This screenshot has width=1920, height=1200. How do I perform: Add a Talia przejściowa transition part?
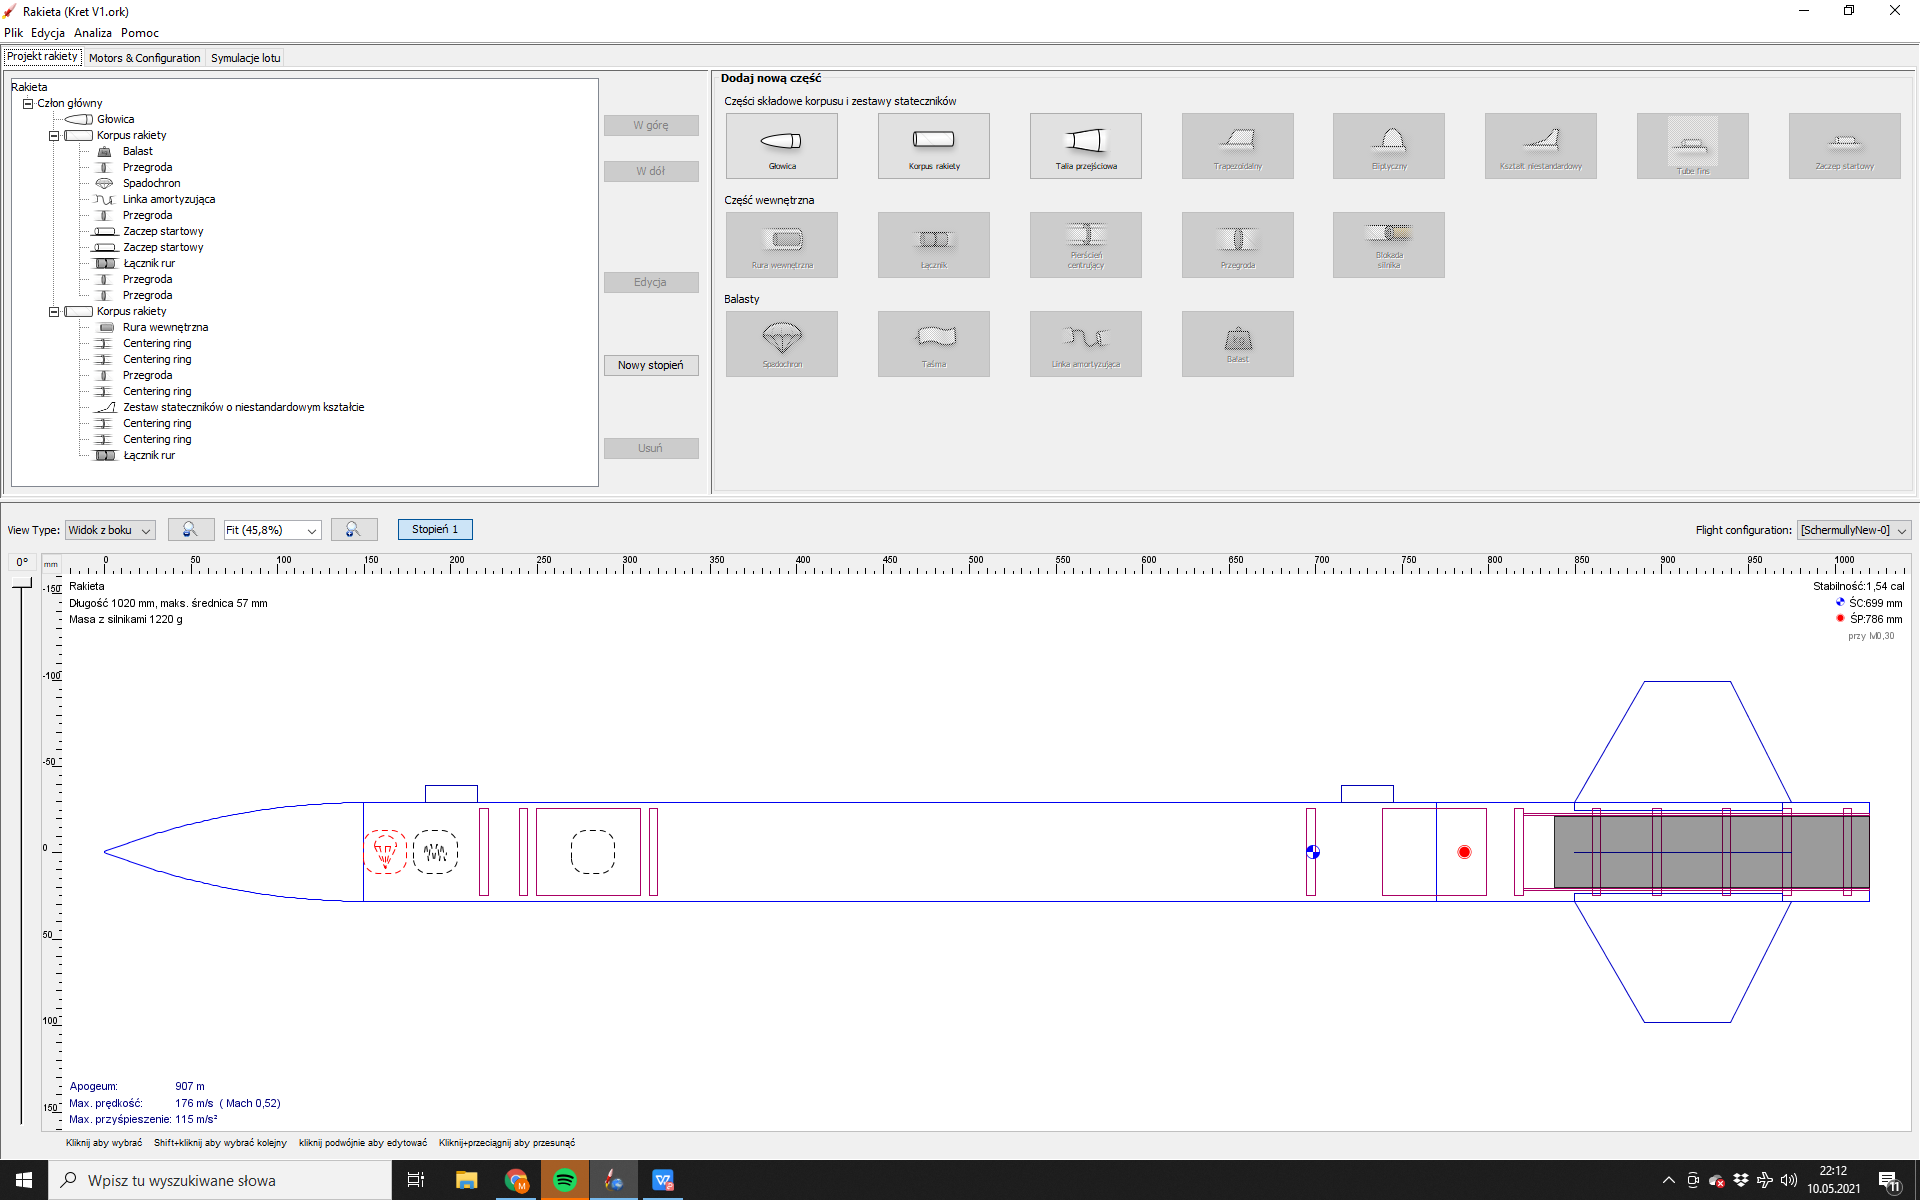(1086, 146)
